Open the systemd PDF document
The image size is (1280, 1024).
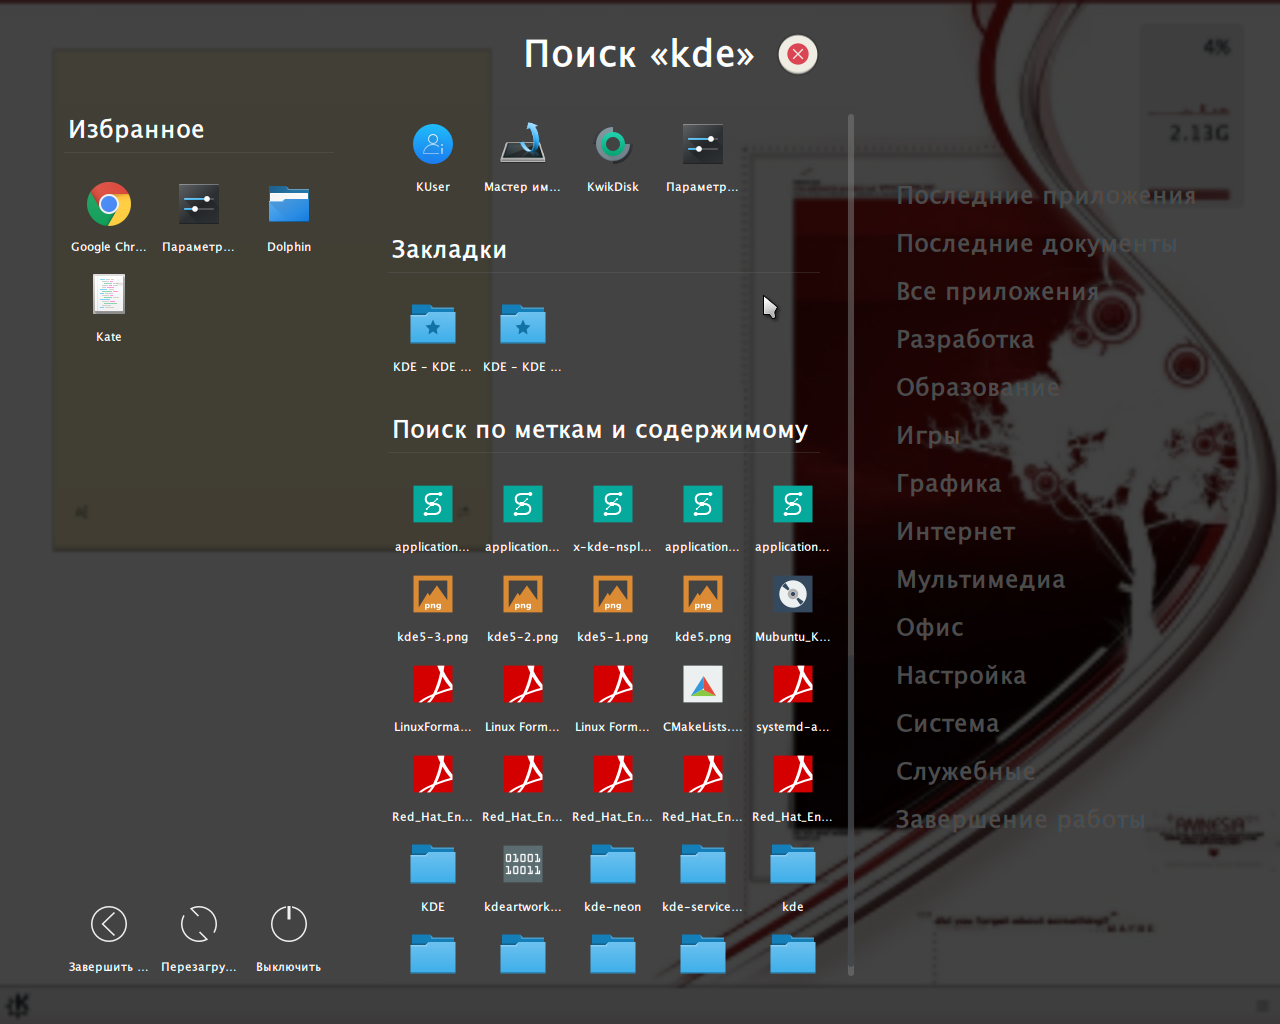pyautogui.click(x=792, y=686)
